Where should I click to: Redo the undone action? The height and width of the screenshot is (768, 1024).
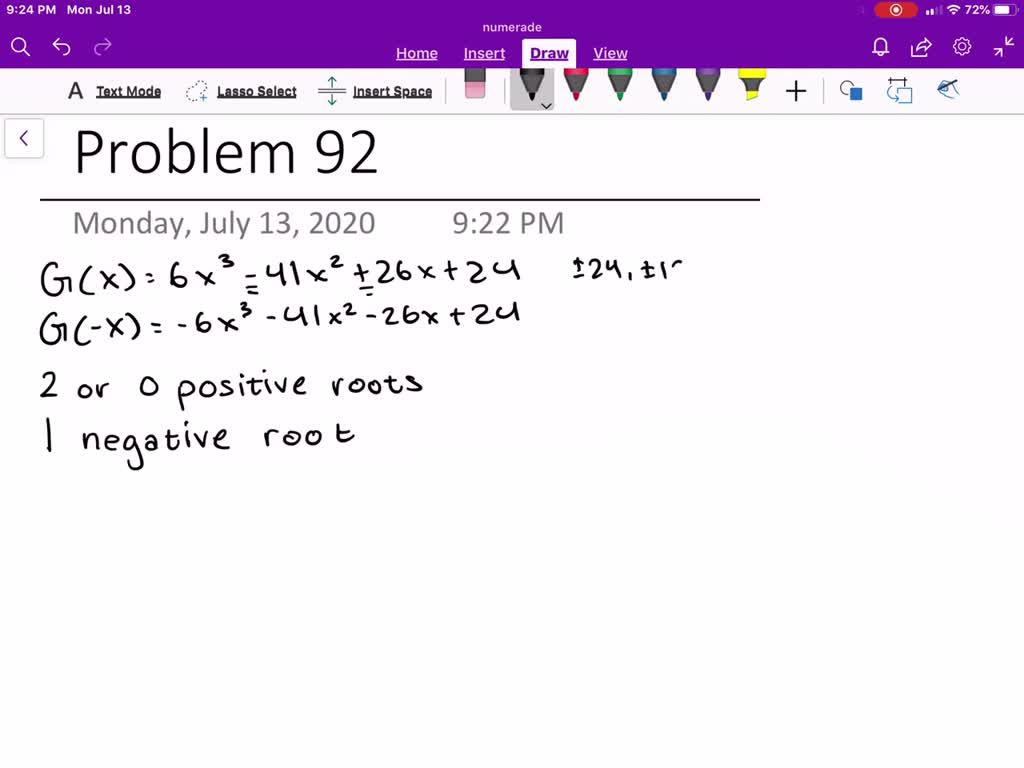103,47
